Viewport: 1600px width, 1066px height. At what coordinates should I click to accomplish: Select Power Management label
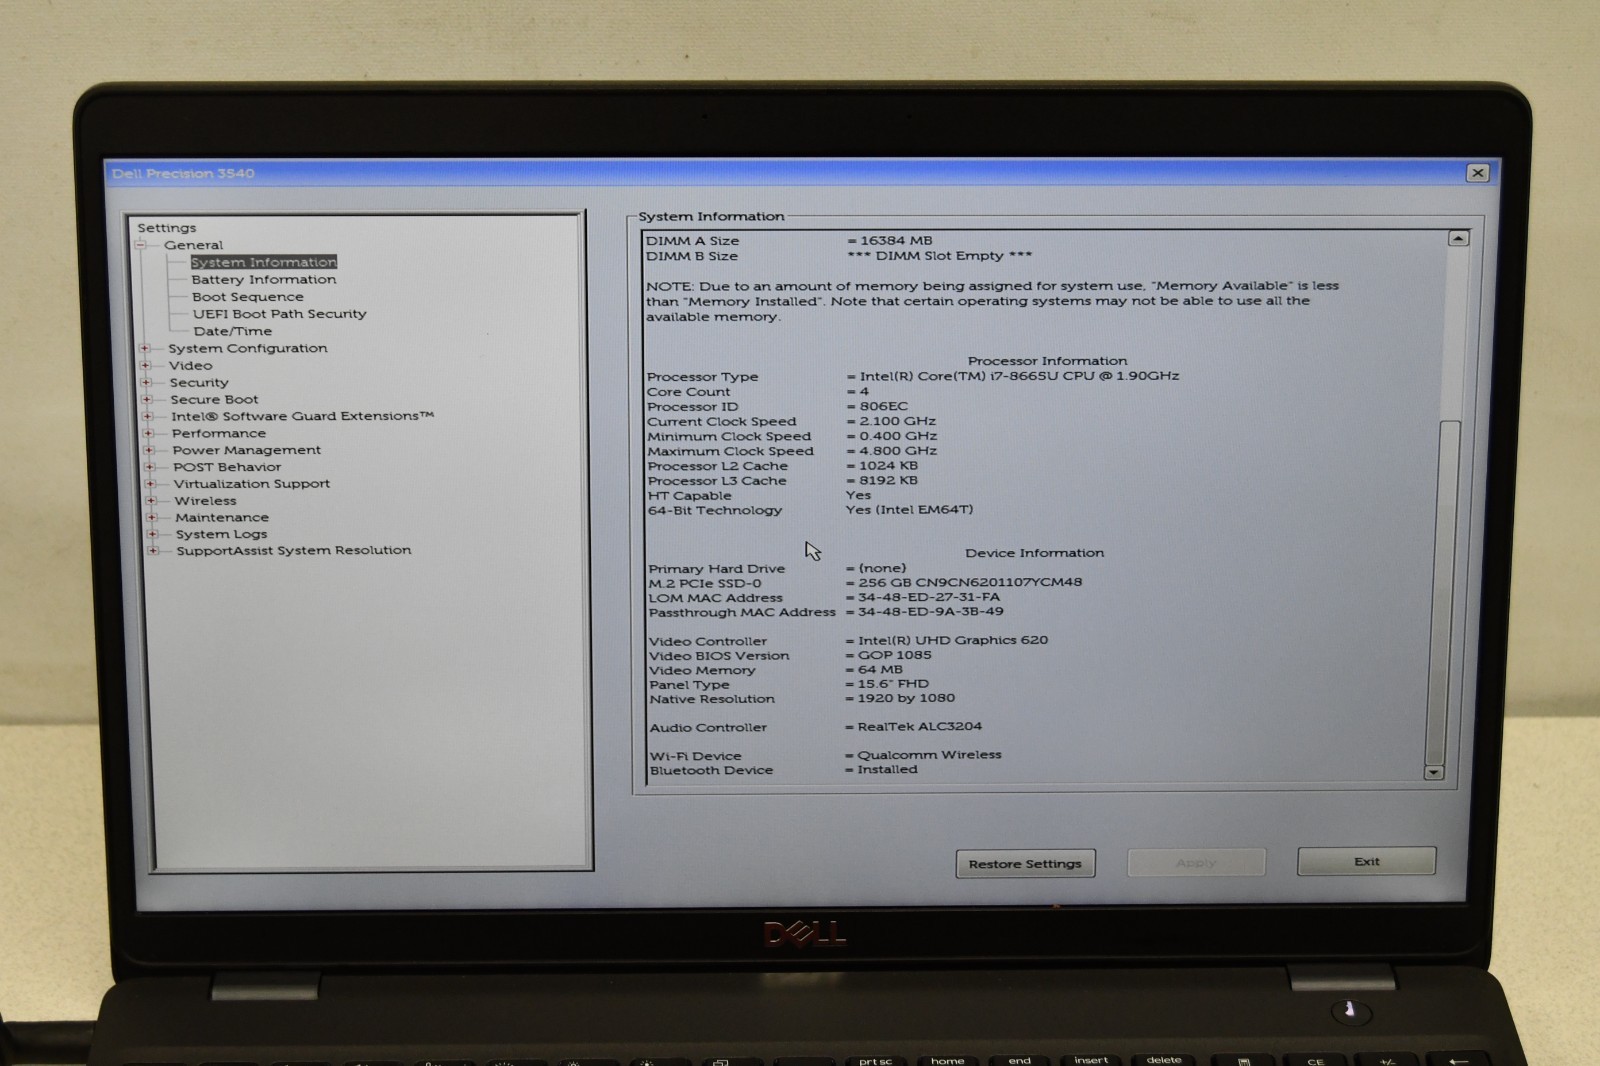[247, 450]
